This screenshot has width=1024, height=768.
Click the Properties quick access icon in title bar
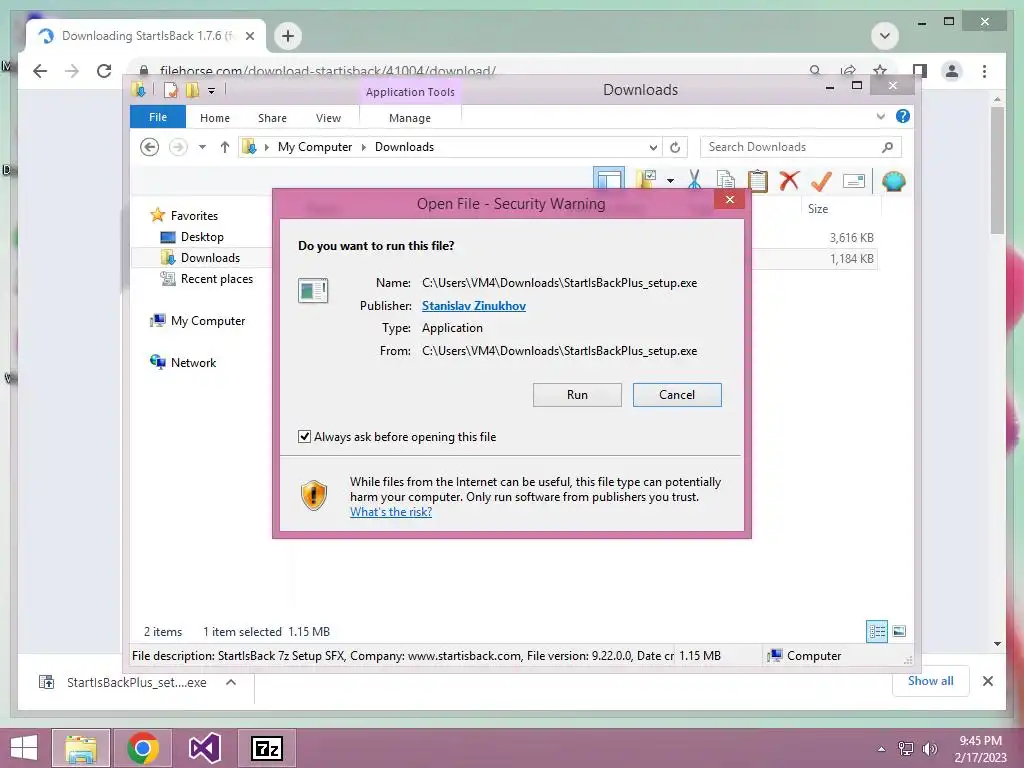coord(170,90)
